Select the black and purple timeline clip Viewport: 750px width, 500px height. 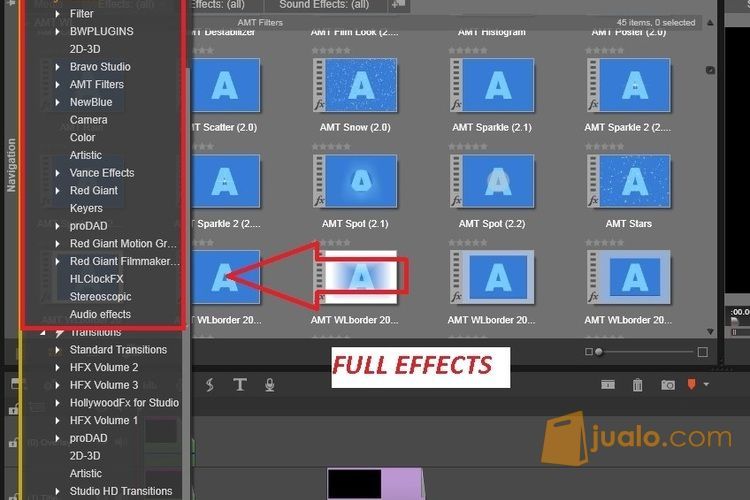pos(375,483)
